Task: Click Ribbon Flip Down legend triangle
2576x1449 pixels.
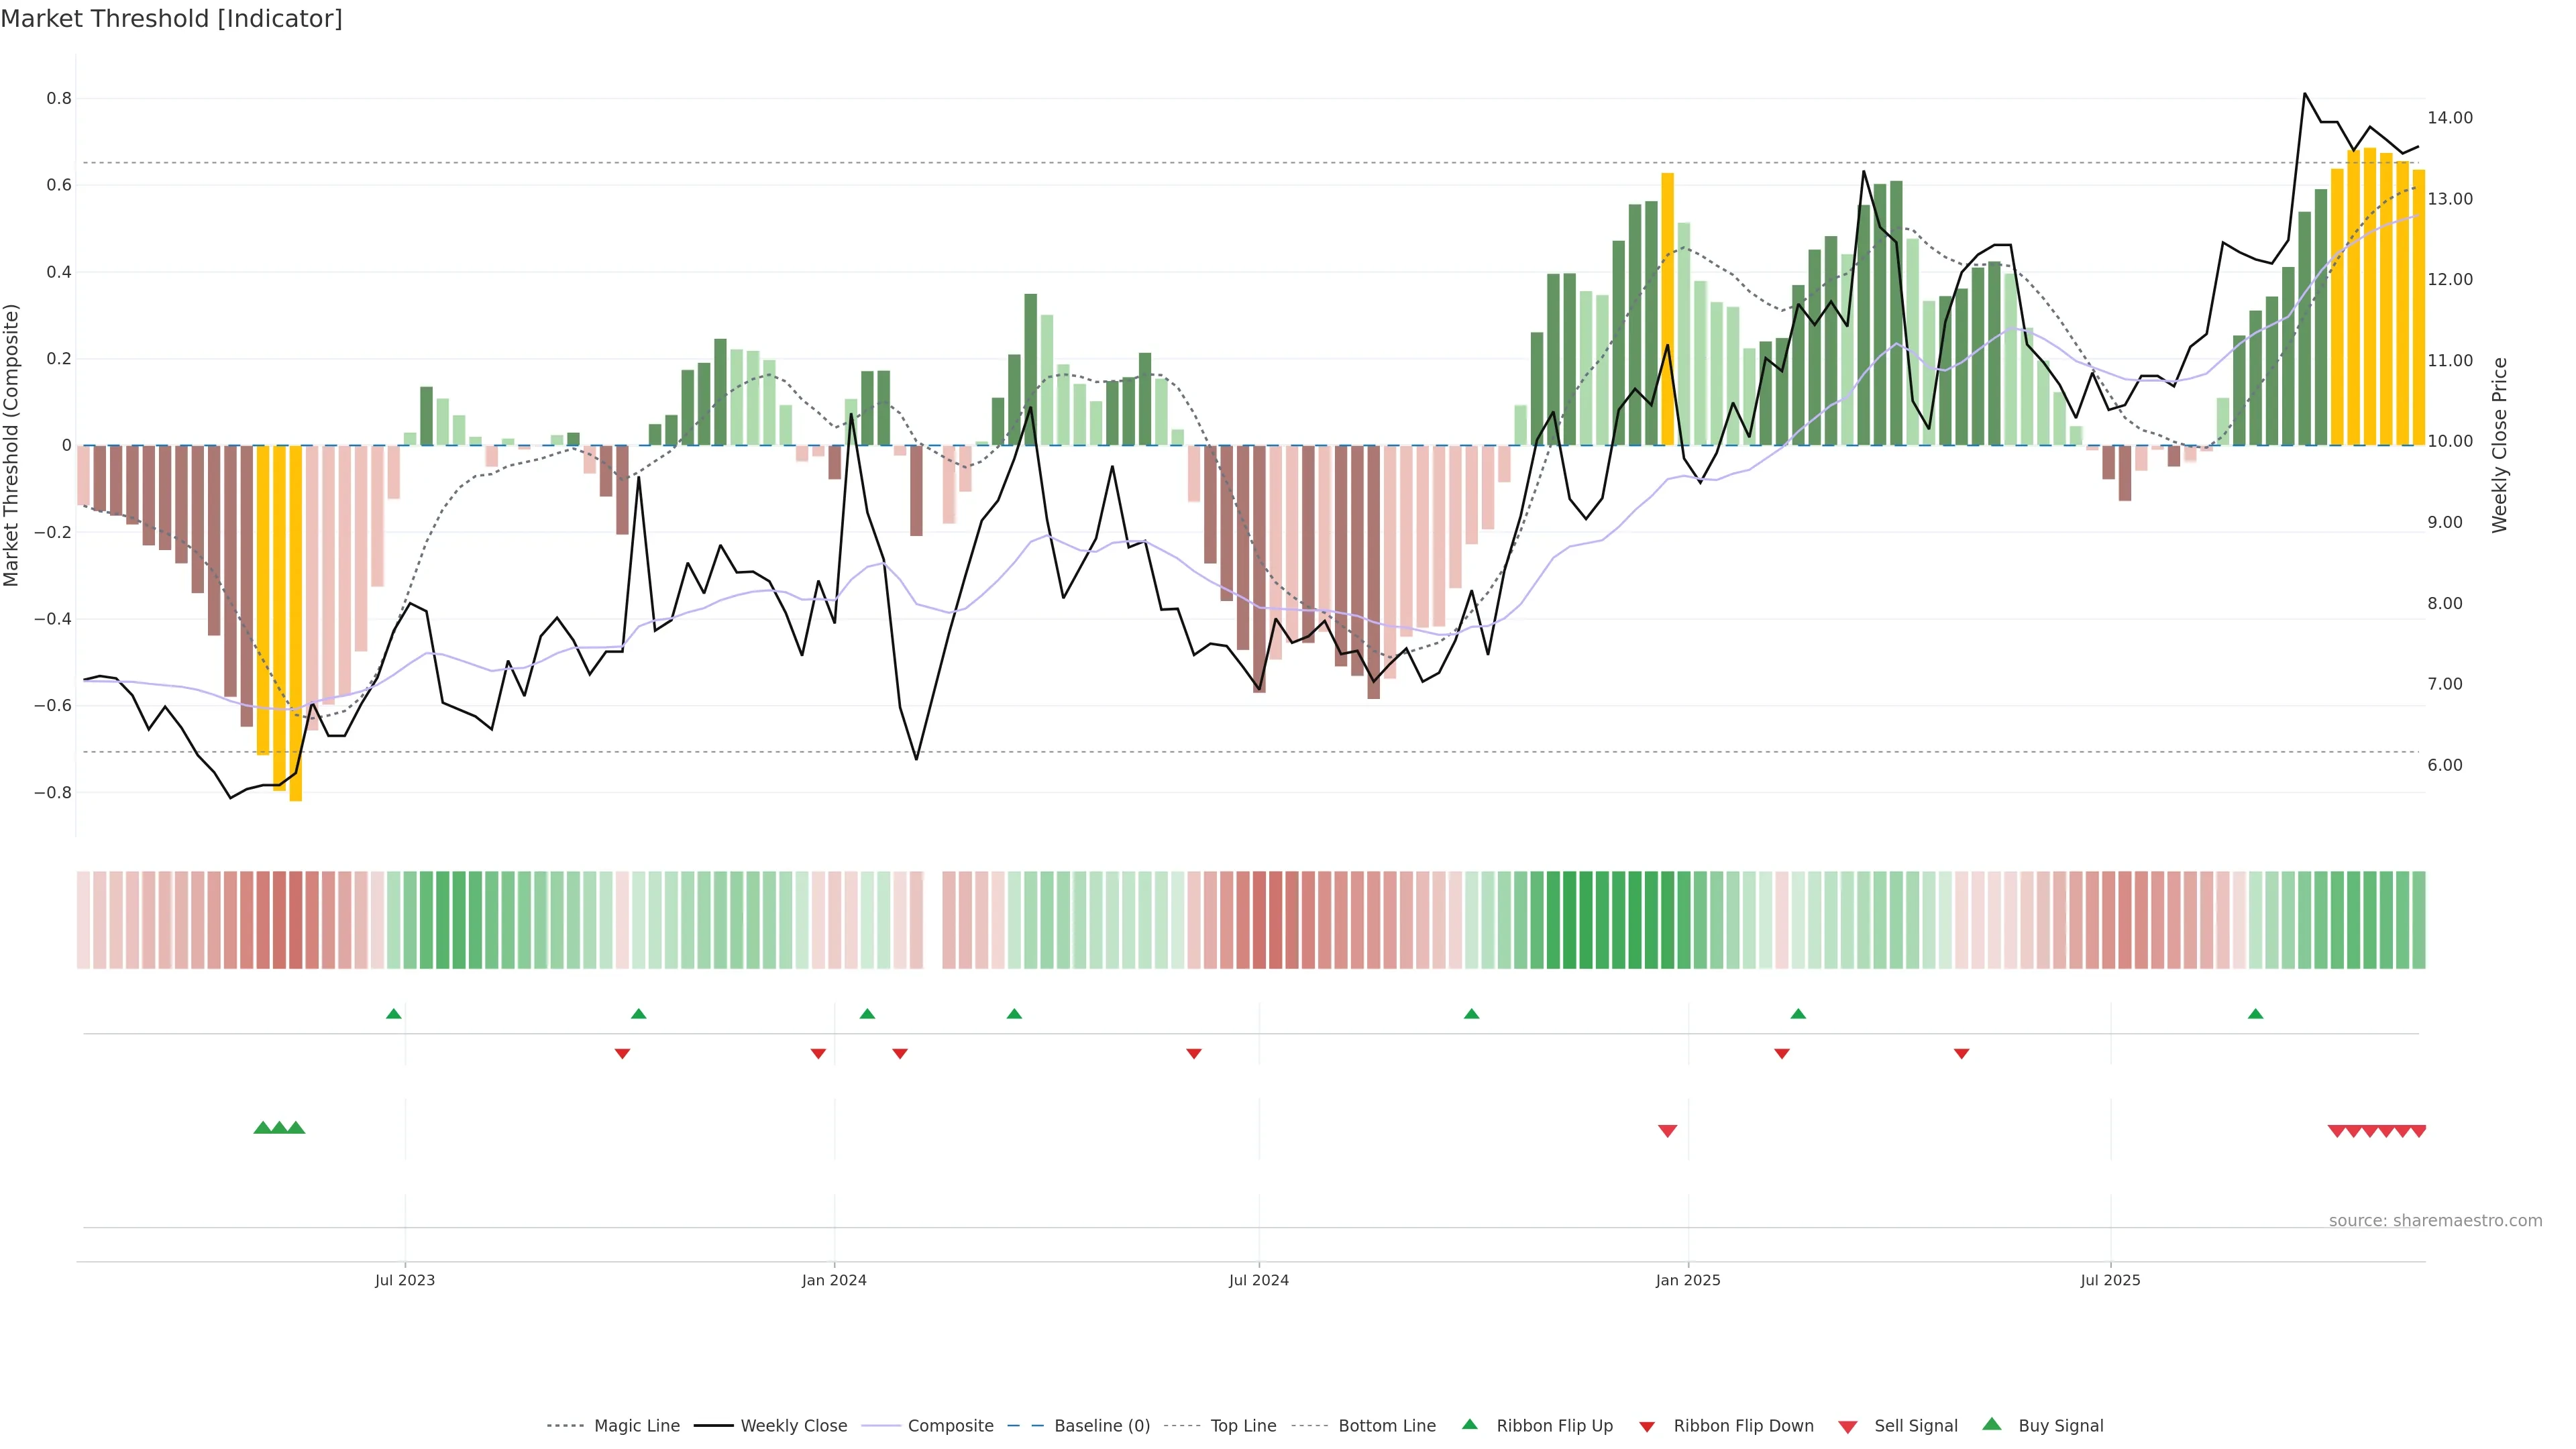Action: point(1647,1427)
